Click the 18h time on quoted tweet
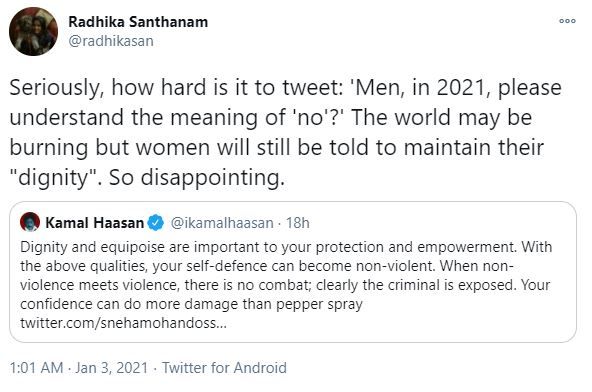This screenshot has width=592, height=392. pyautogui.click(x=298, y=223)
